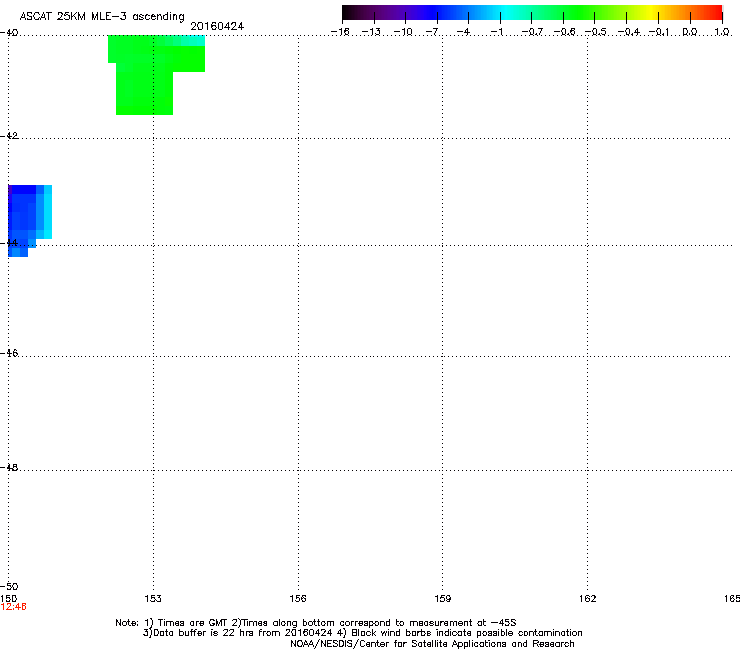Screen dimensions: 740x650
Task: Click the longitude label 156
Action: point(298,599)
